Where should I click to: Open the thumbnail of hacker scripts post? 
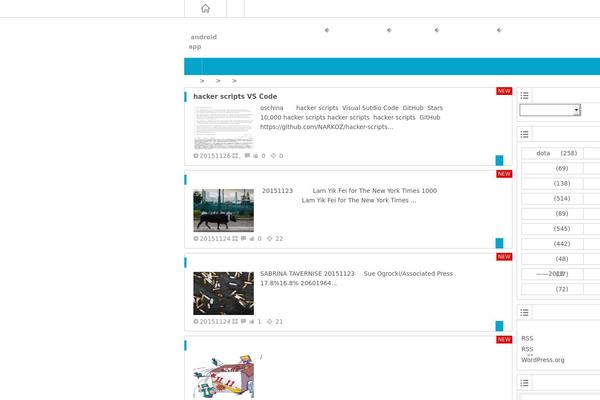[x=223, y=127]
